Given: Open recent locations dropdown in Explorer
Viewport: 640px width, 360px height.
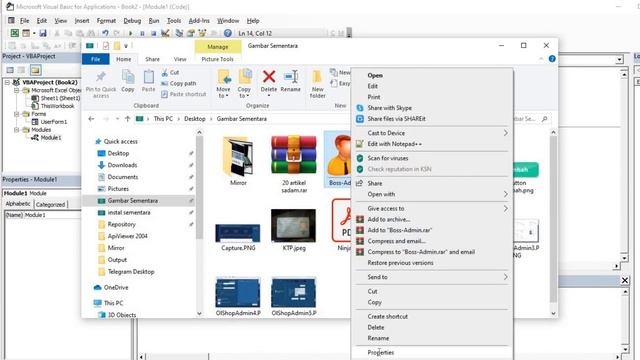Looking at the screenshot, I should click(x=117, y=119).
